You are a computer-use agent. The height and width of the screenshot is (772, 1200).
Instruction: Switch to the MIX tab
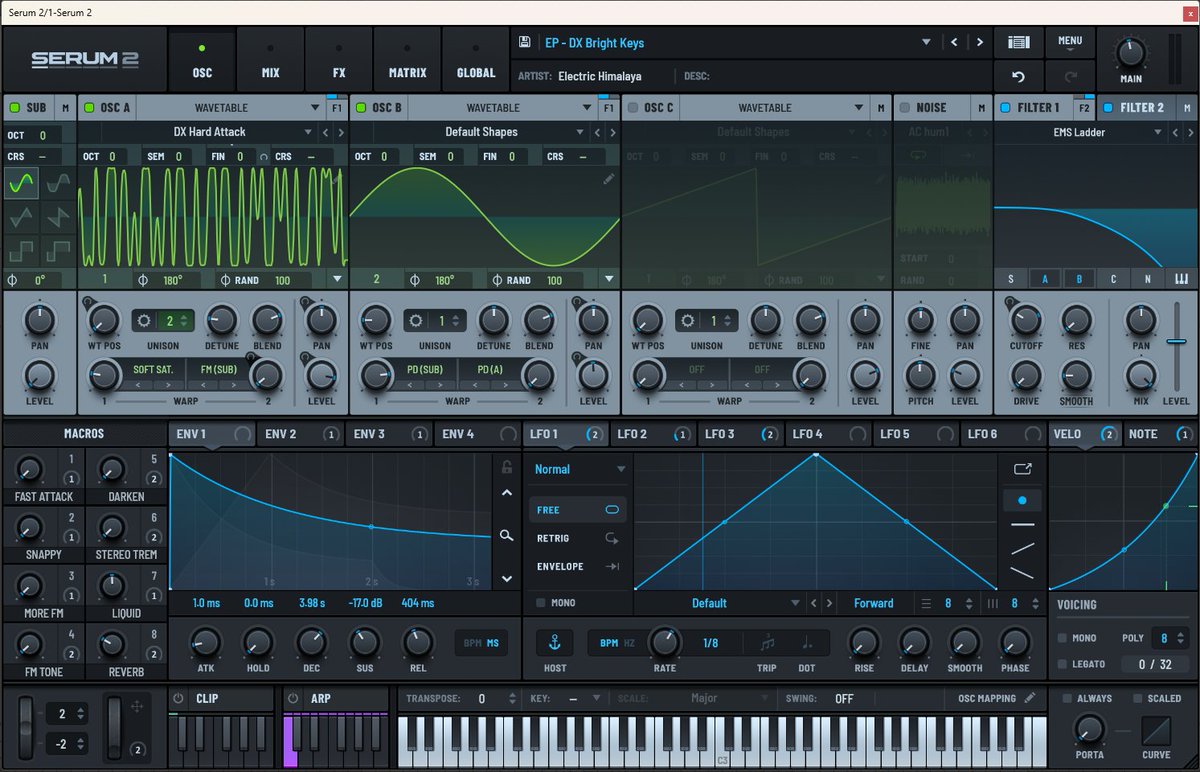pyautogui.click(x=270, y=60)
